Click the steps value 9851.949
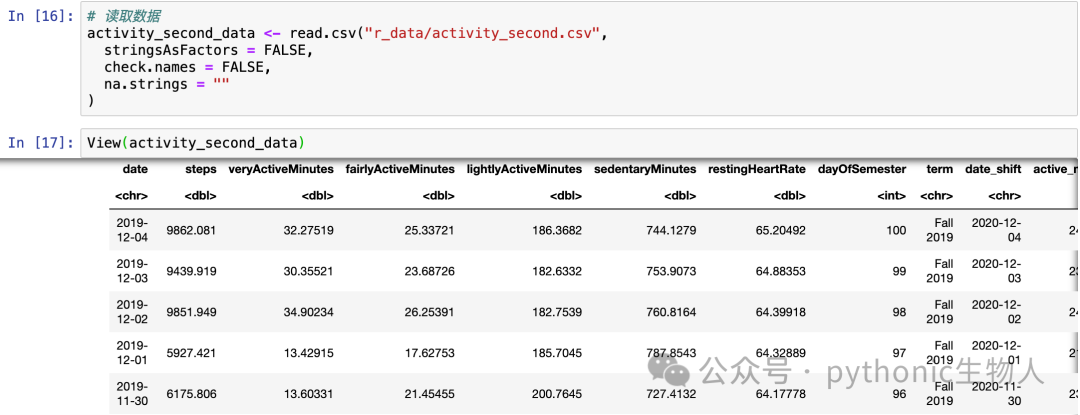 pos(191,312)
